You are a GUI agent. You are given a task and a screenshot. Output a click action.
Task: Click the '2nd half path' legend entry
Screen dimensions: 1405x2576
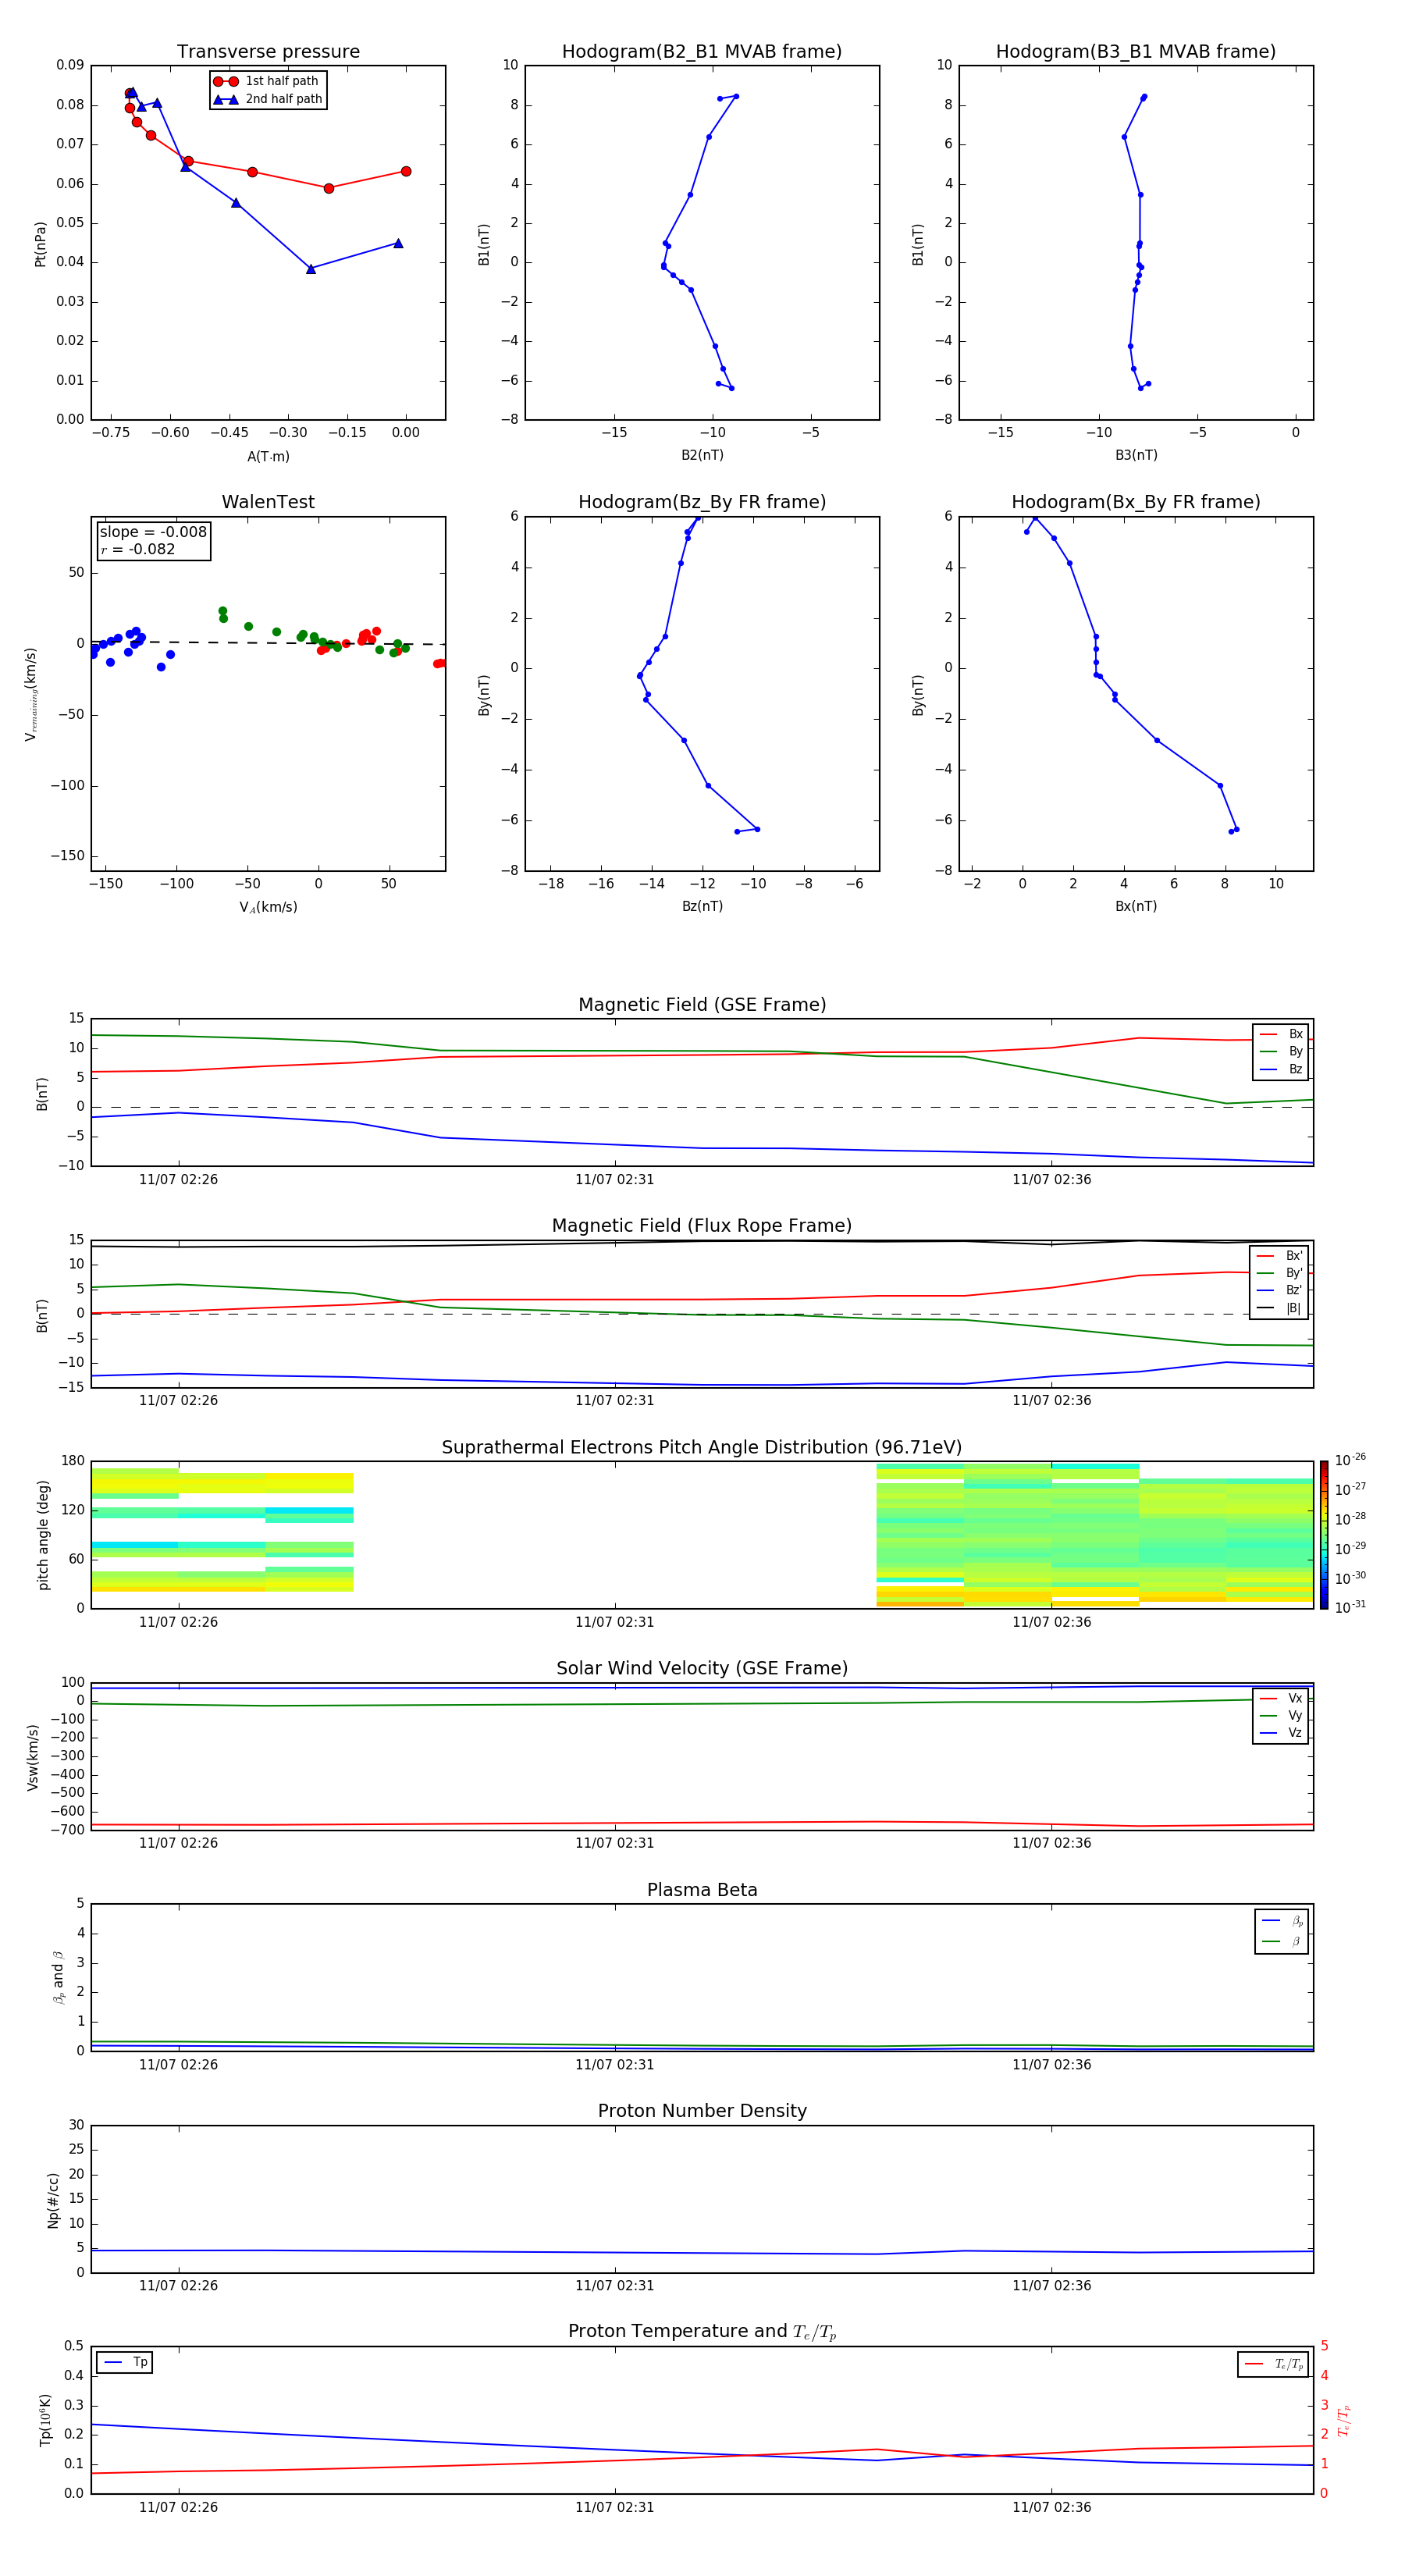pyautogui.click(x=267, y=99)
